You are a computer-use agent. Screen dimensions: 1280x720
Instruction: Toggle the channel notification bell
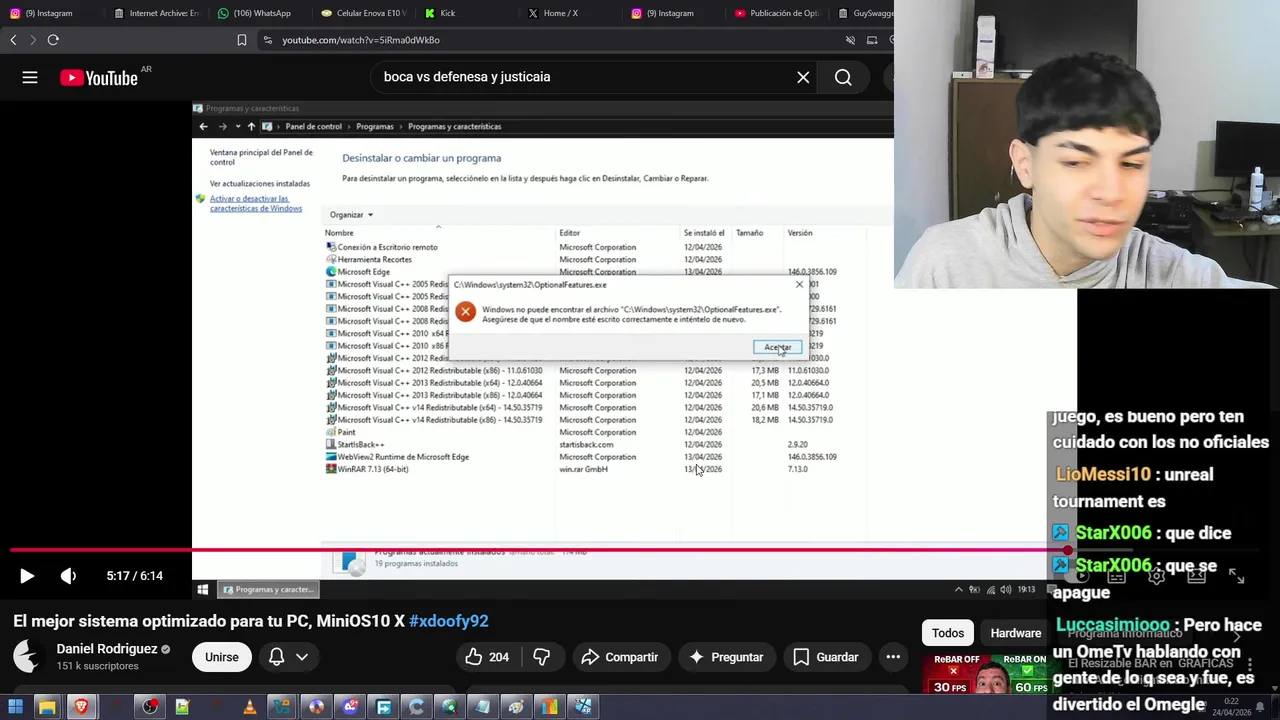[x=276, y=657]
